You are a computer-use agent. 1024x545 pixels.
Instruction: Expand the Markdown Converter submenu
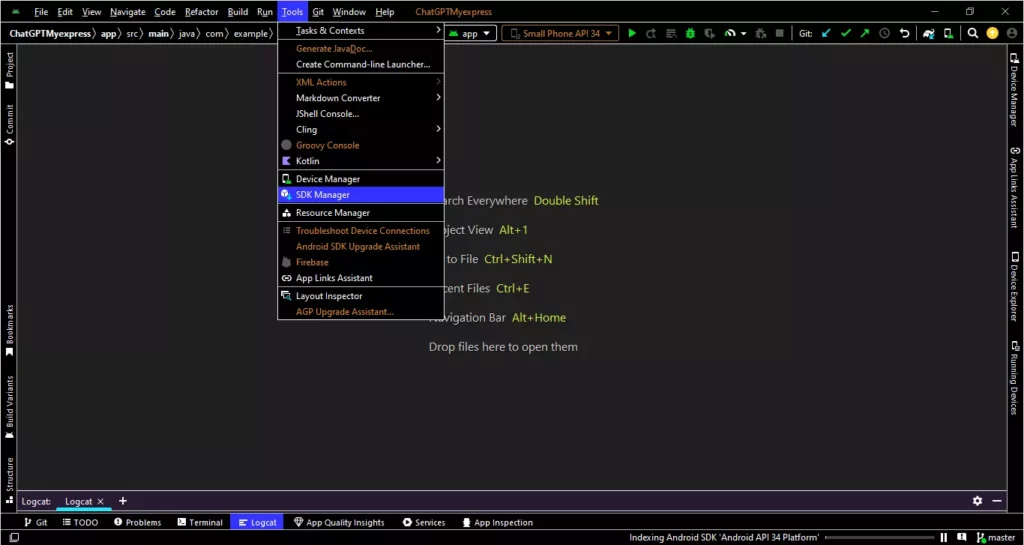[360, 98]
